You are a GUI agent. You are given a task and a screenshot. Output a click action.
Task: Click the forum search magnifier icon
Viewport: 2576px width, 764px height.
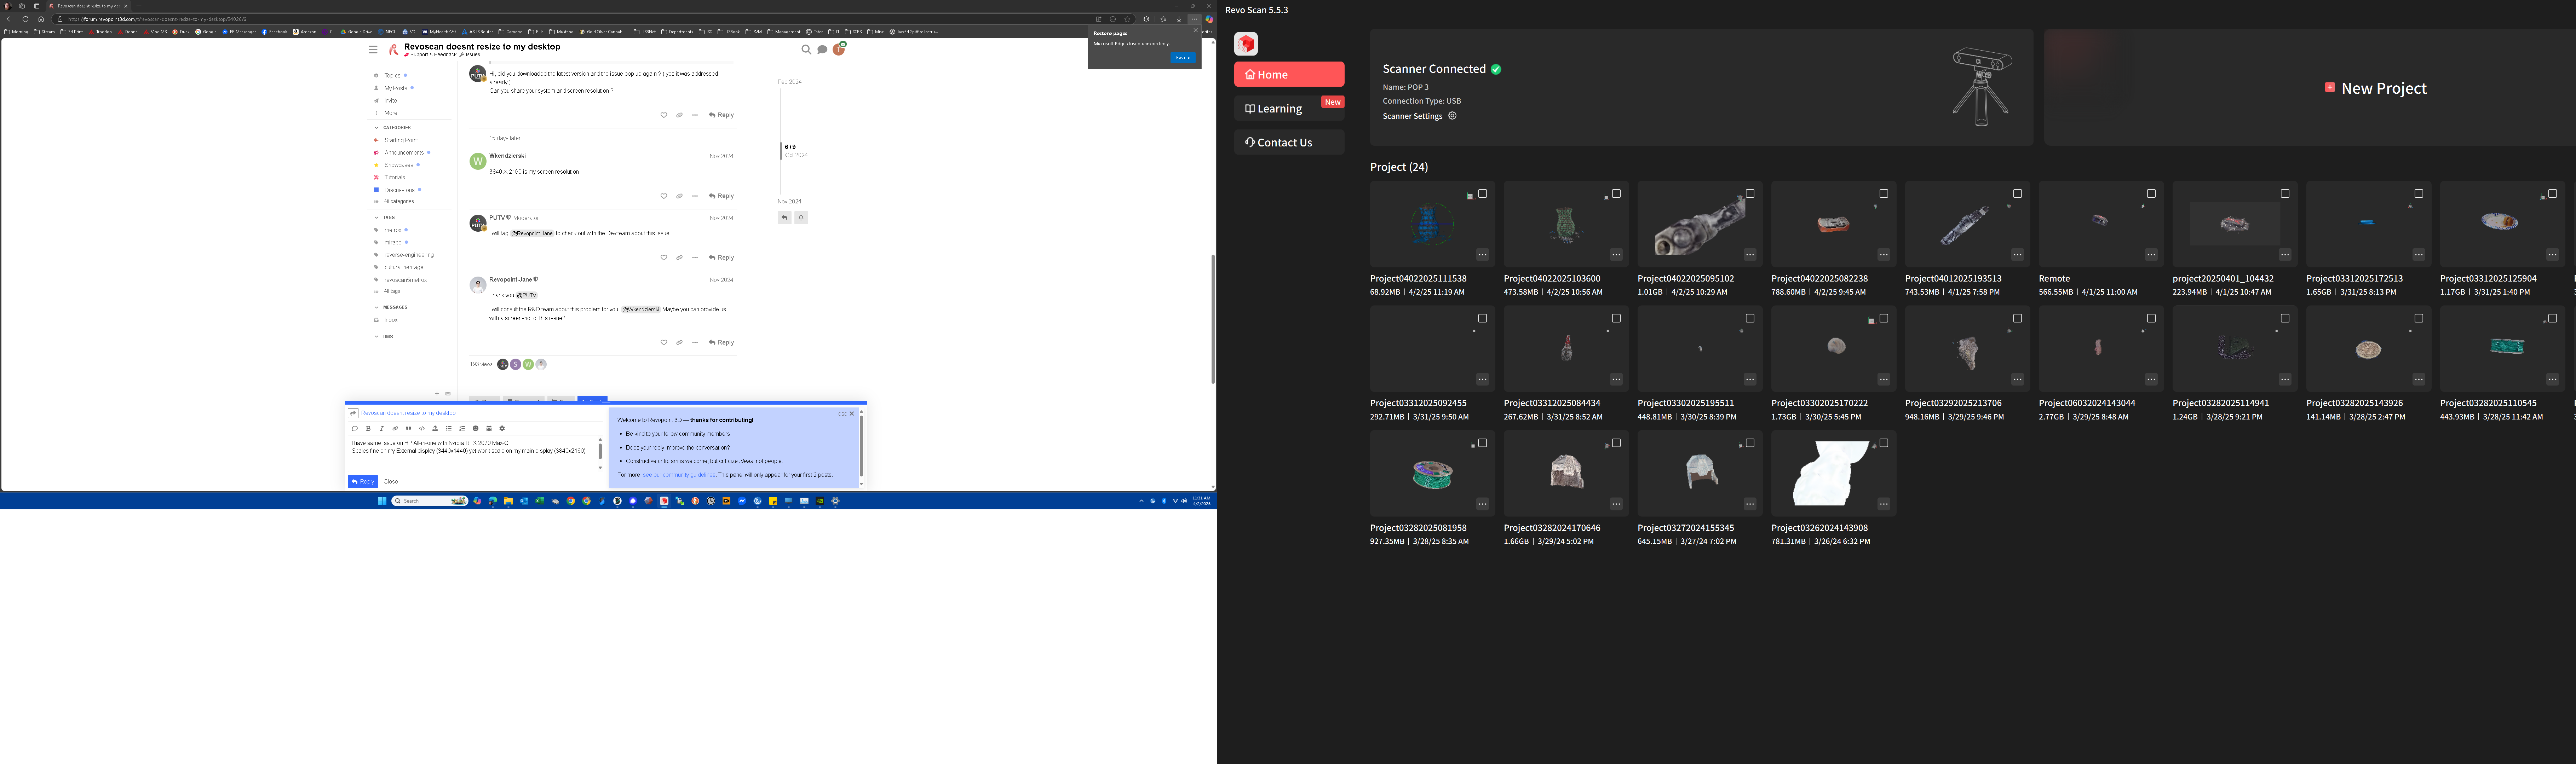[x=806, y=49]
